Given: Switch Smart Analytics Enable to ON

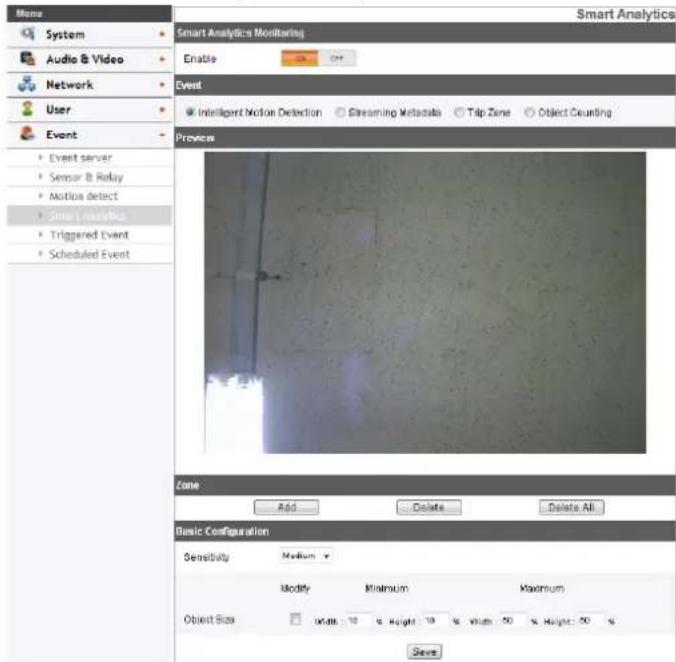Looking at the screenshot, I should pos(300,58).
